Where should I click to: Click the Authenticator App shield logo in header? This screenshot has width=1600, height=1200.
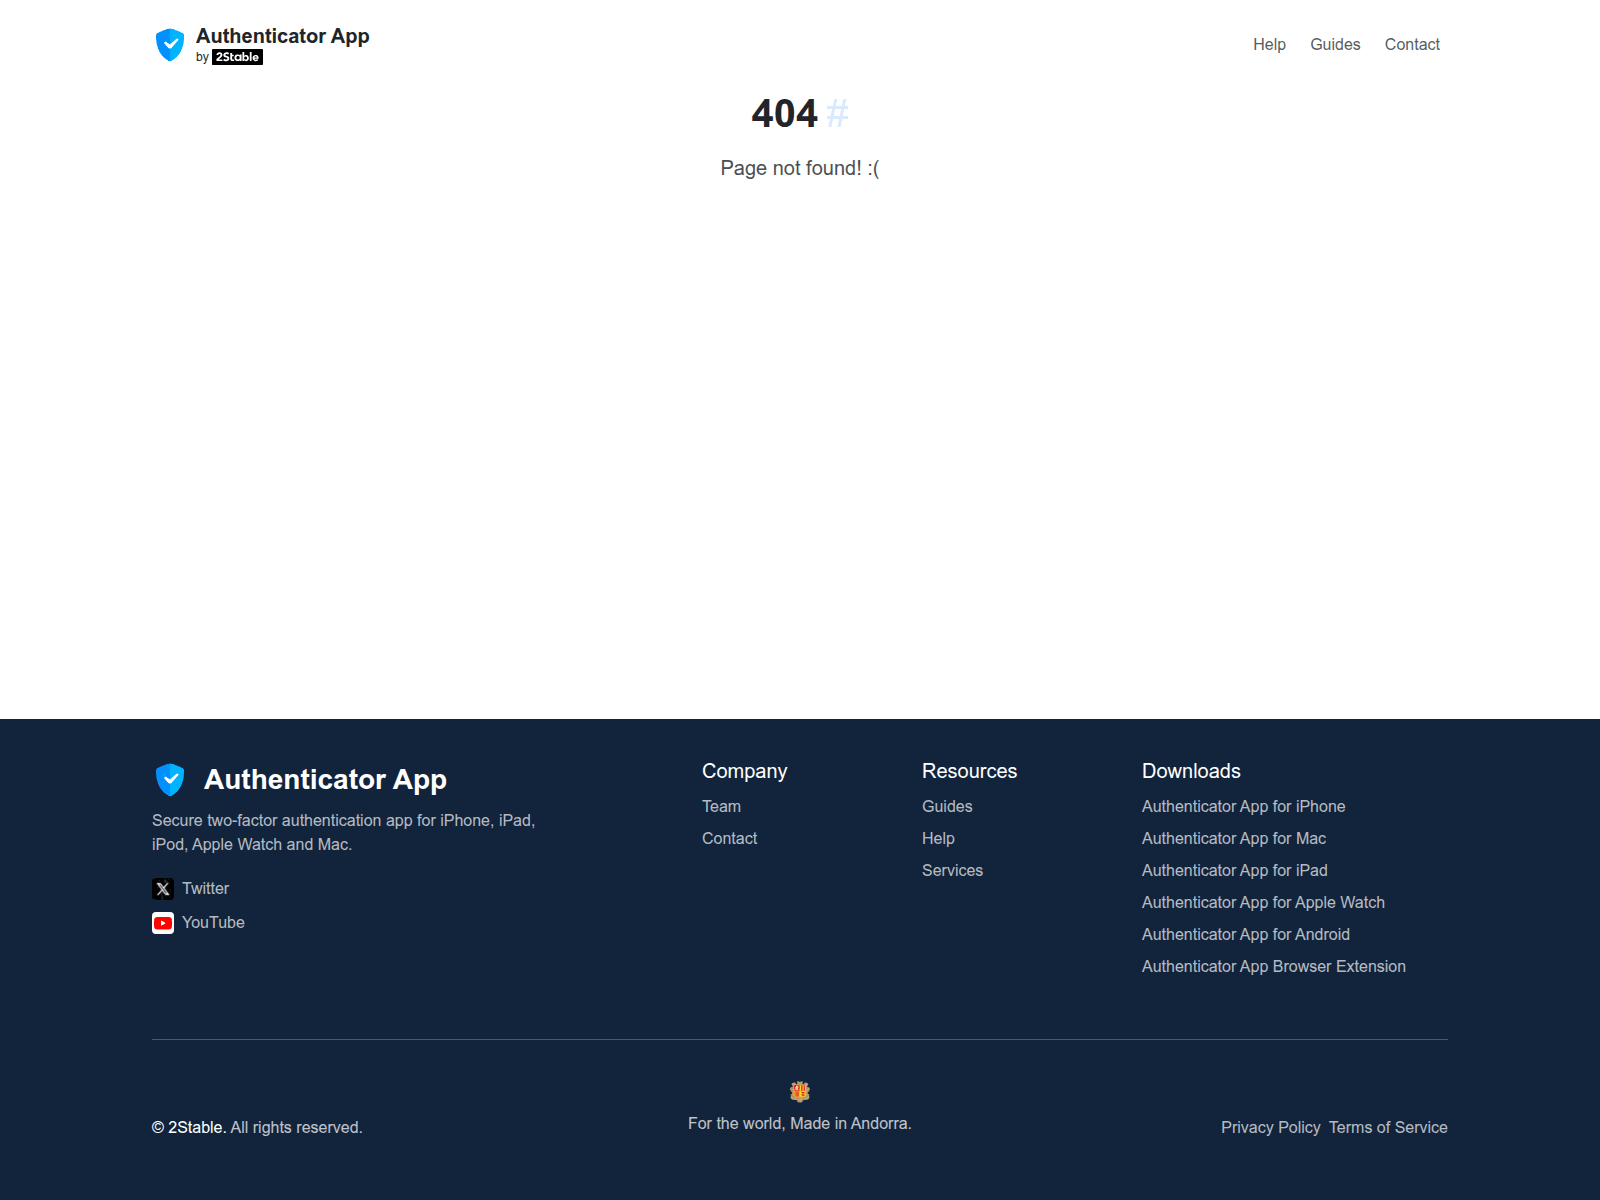(x=170, y=44)
